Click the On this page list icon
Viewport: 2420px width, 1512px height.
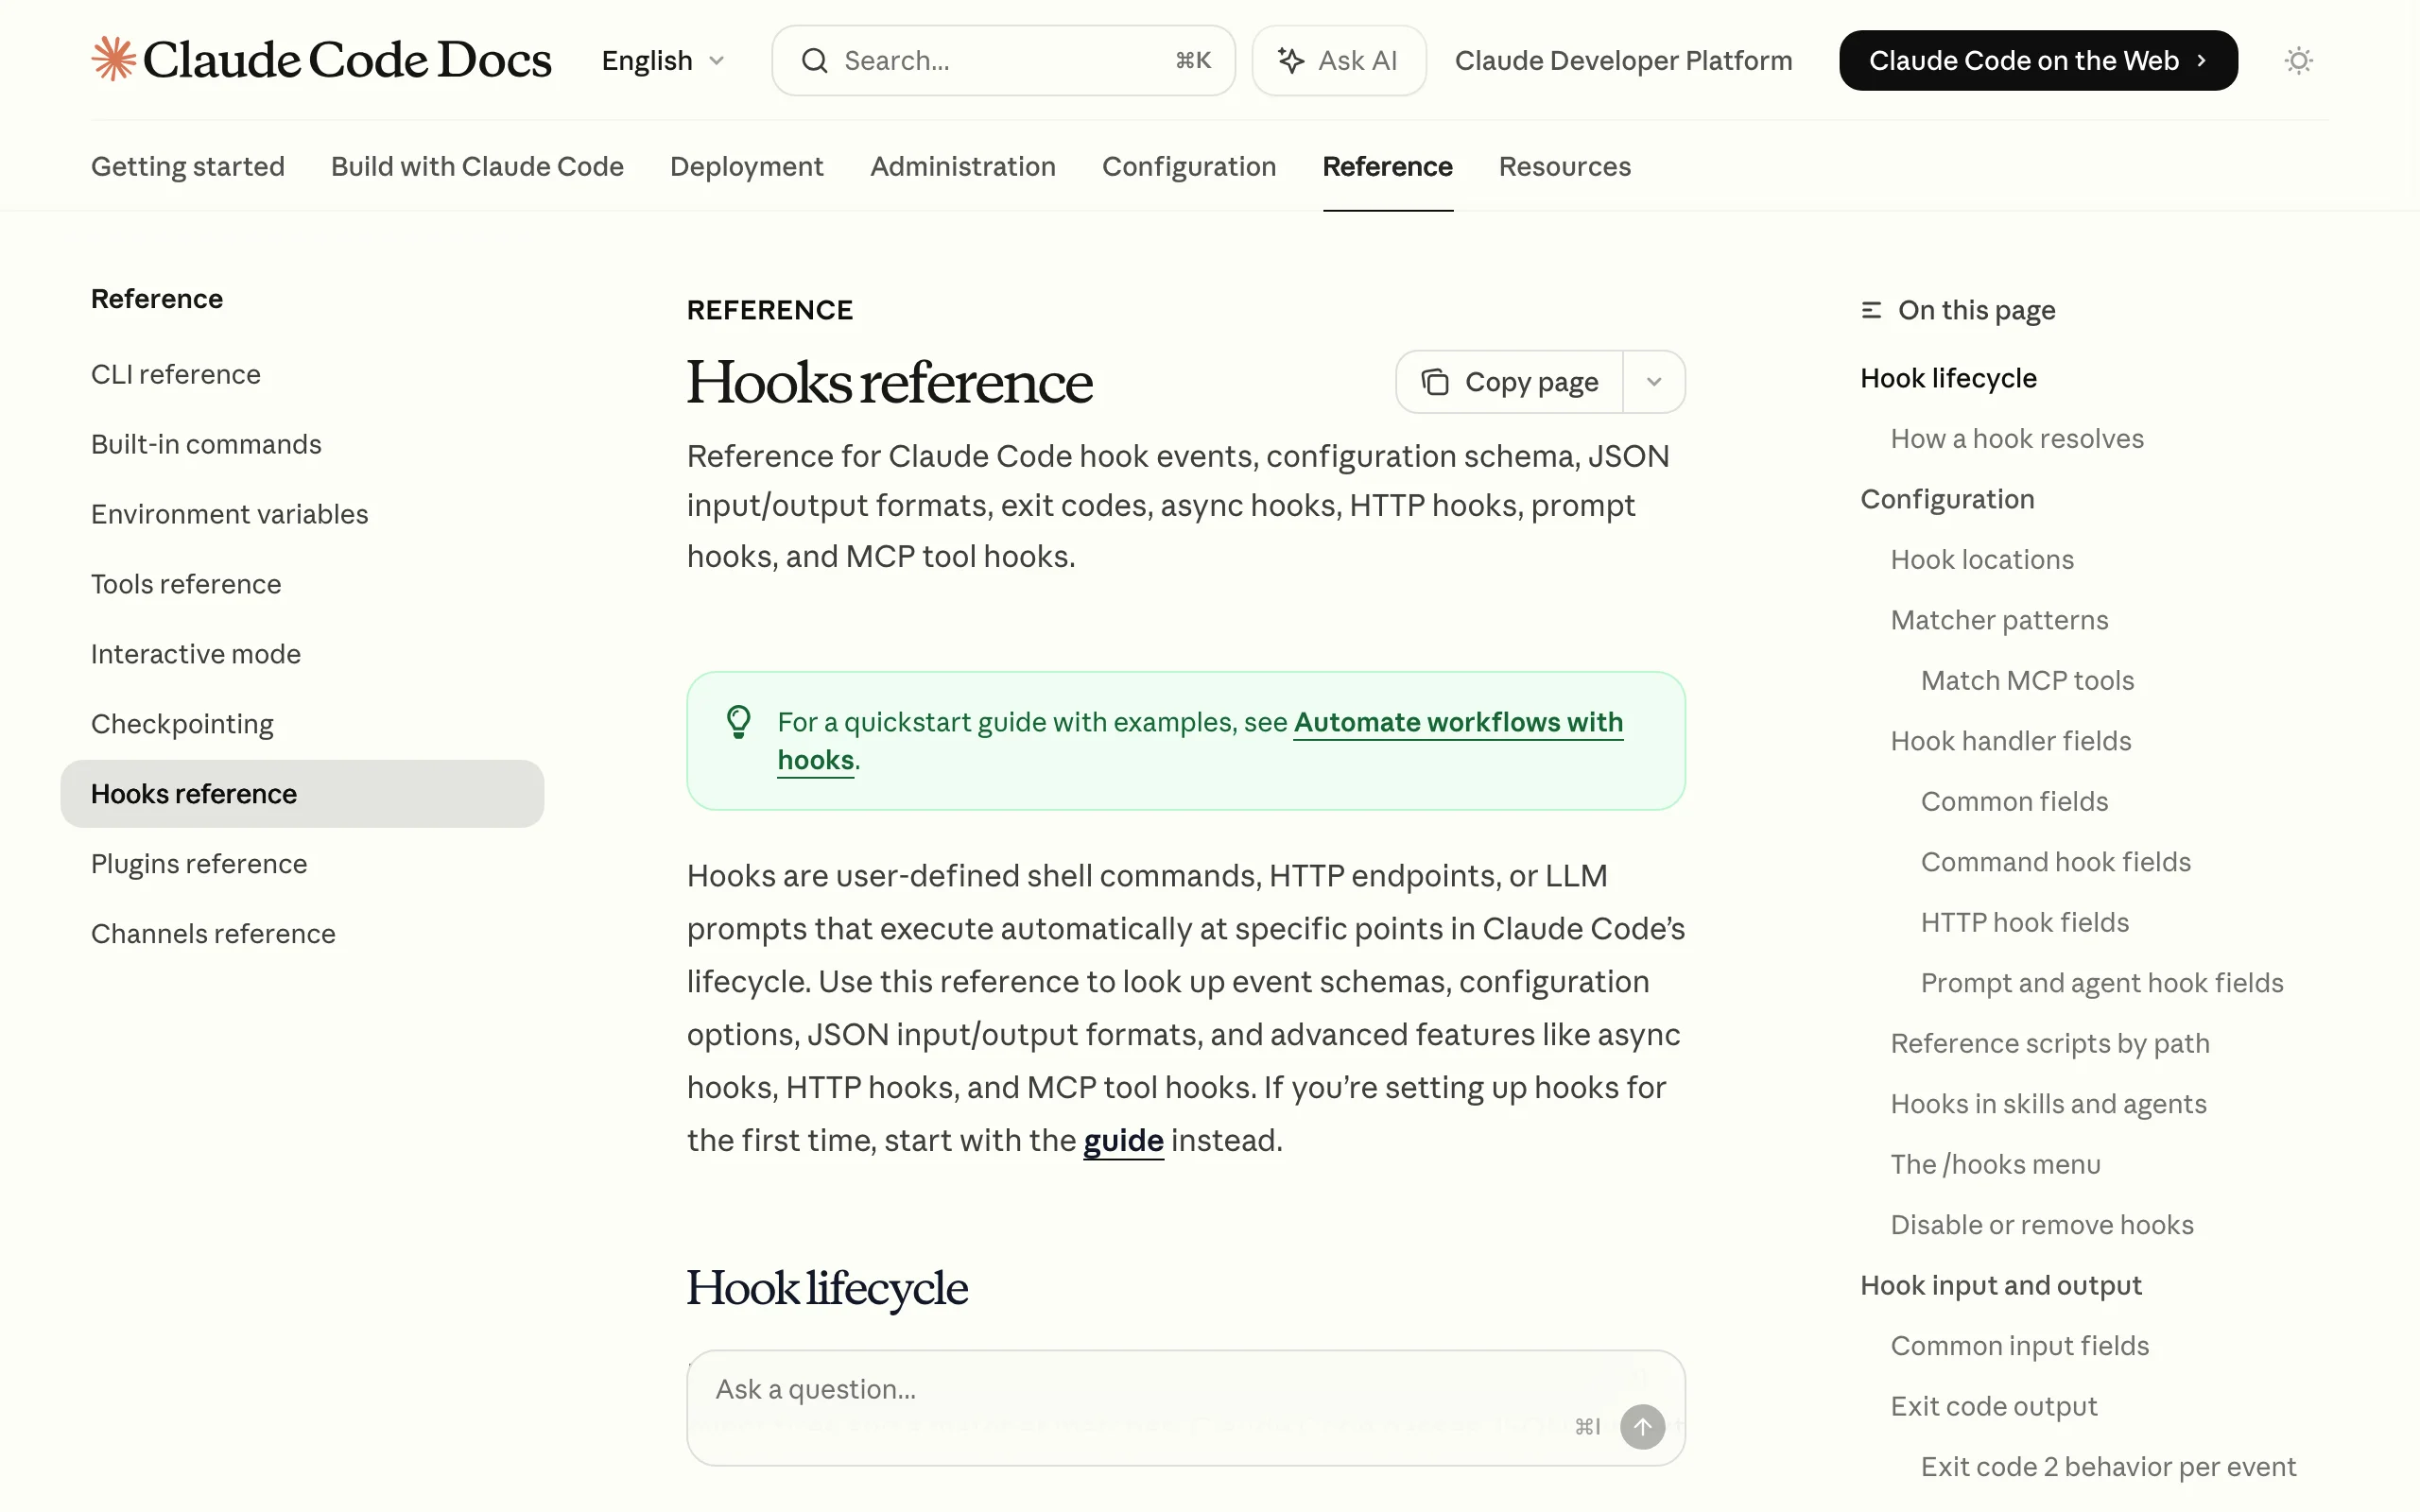(x=1871, y=311)
